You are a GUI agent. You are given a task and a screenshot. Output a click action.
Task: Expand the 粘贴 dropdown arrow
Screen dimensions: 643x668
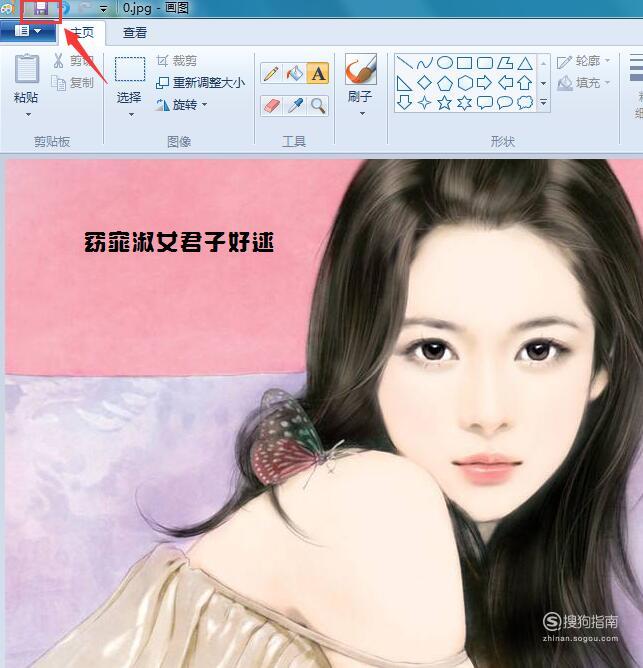coord(28,114)
